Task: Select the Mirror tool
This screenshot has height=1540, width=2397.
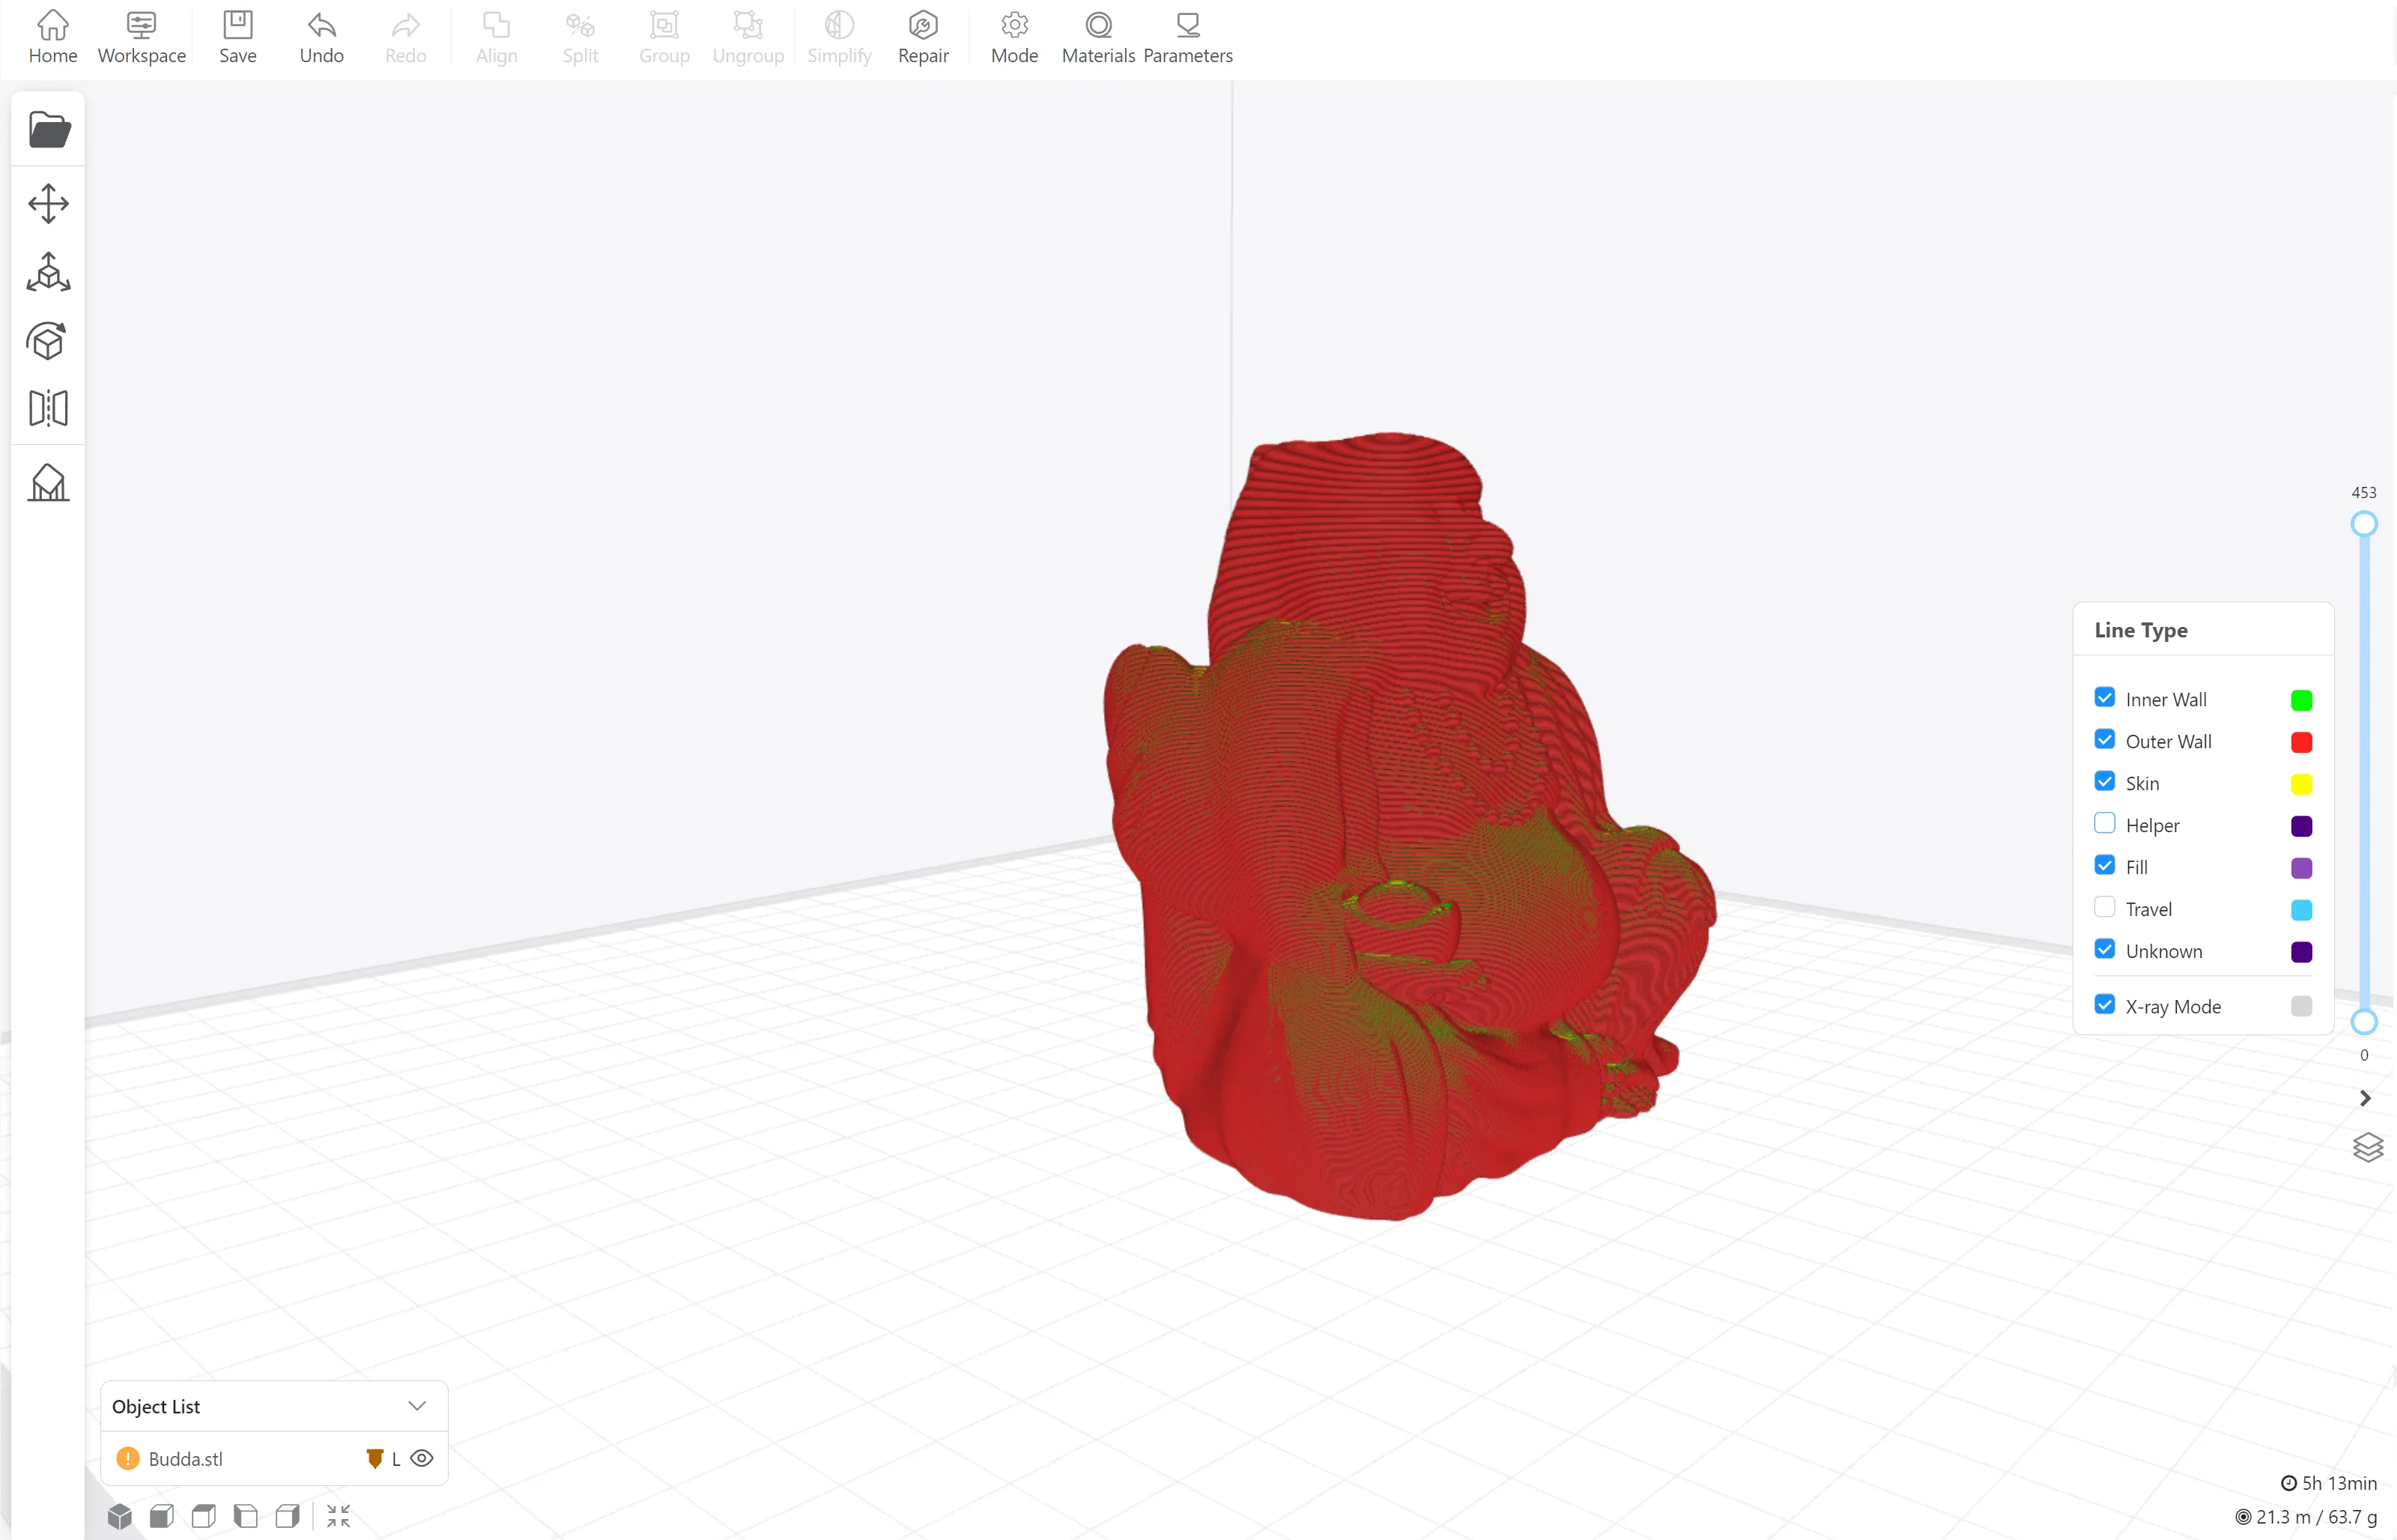Action: (x=48, y=408)
